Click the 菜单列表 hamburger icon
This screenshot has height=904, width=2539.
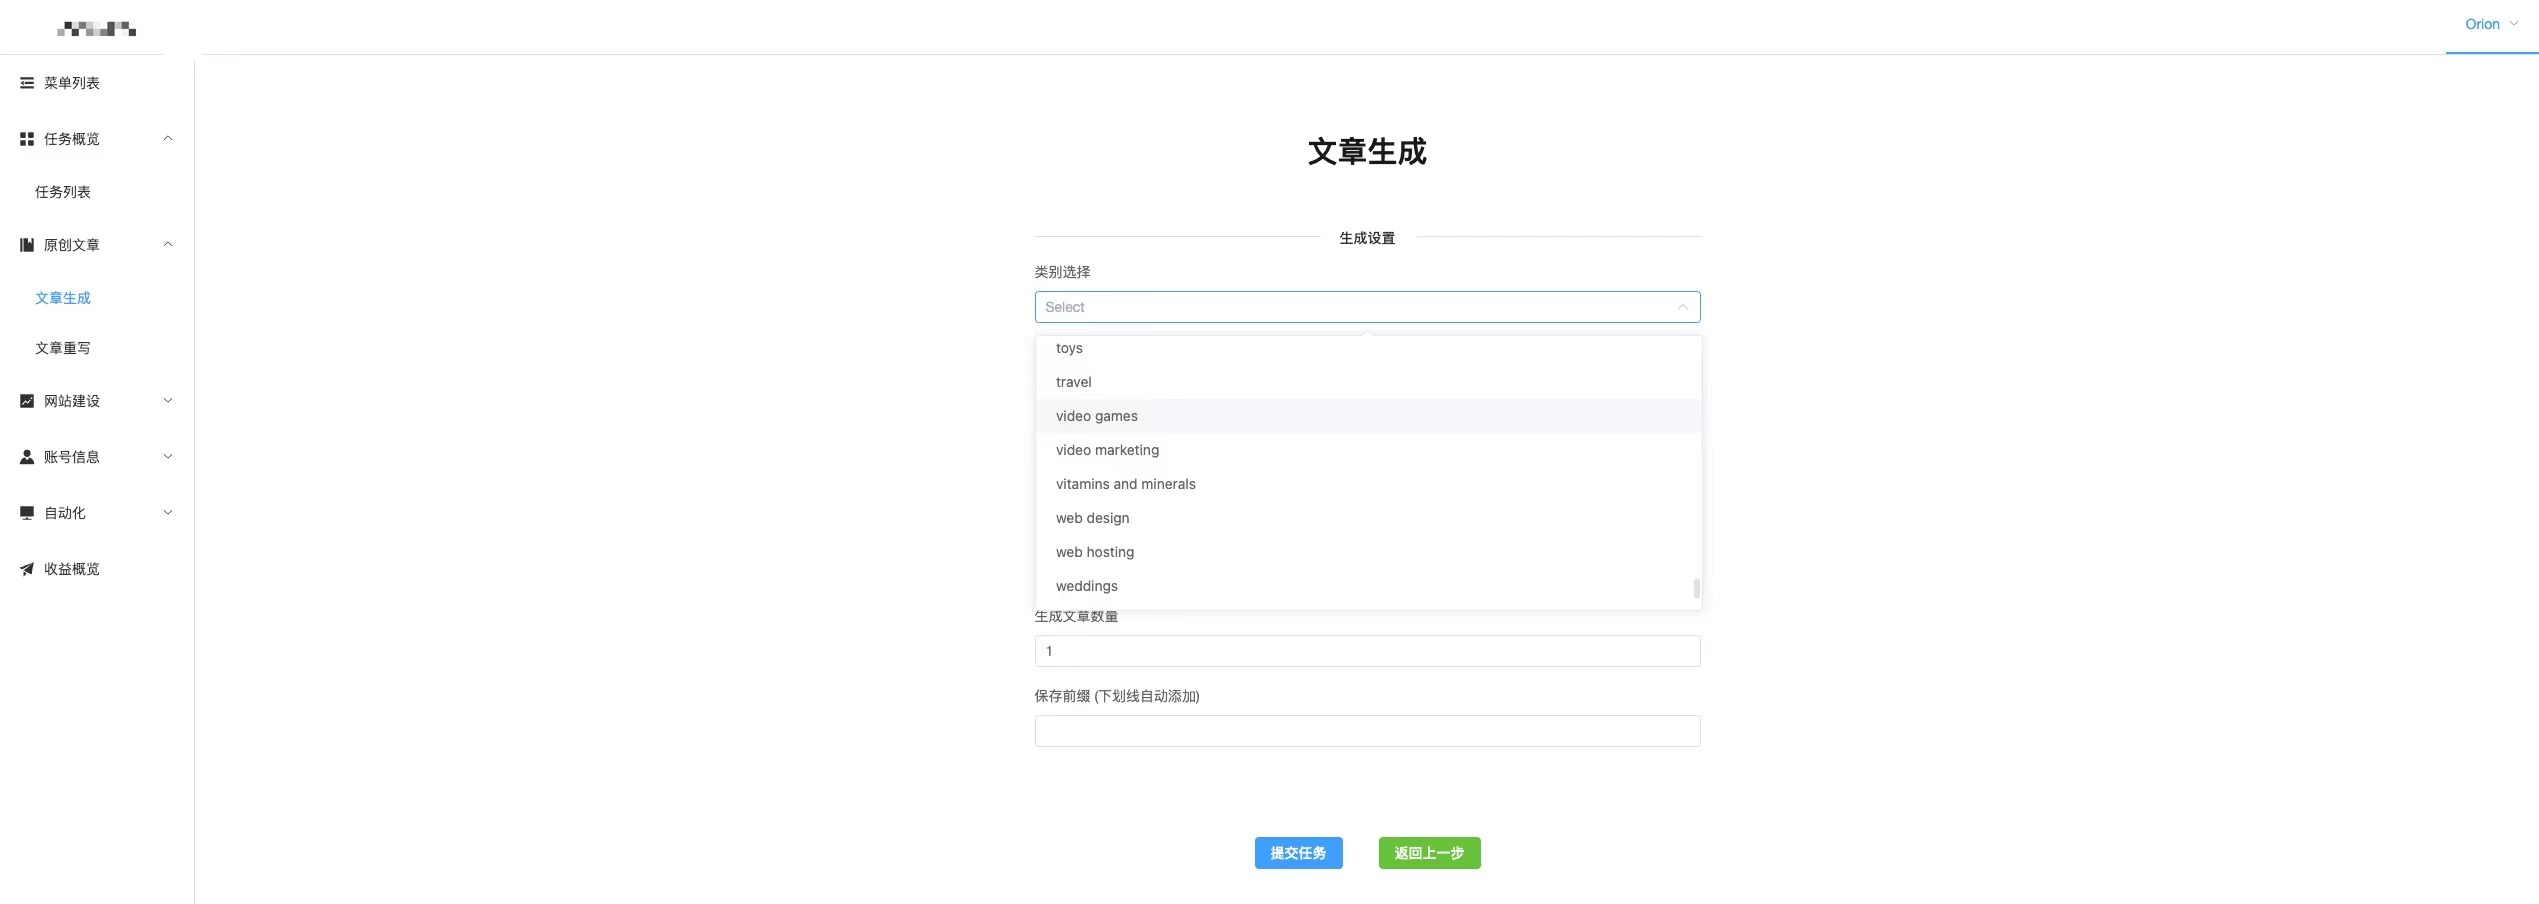pyautogui.click(x=27, y=83)
